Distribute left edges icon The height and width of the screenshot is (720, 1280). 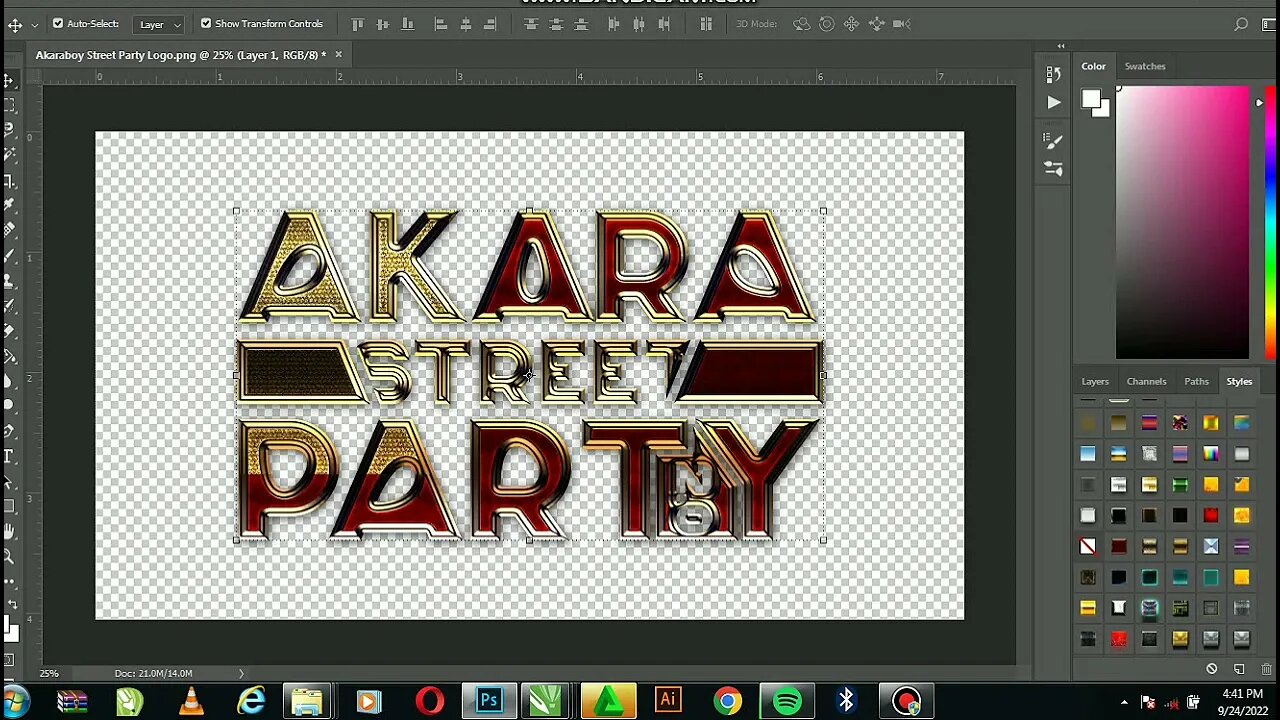coord(614,24)
